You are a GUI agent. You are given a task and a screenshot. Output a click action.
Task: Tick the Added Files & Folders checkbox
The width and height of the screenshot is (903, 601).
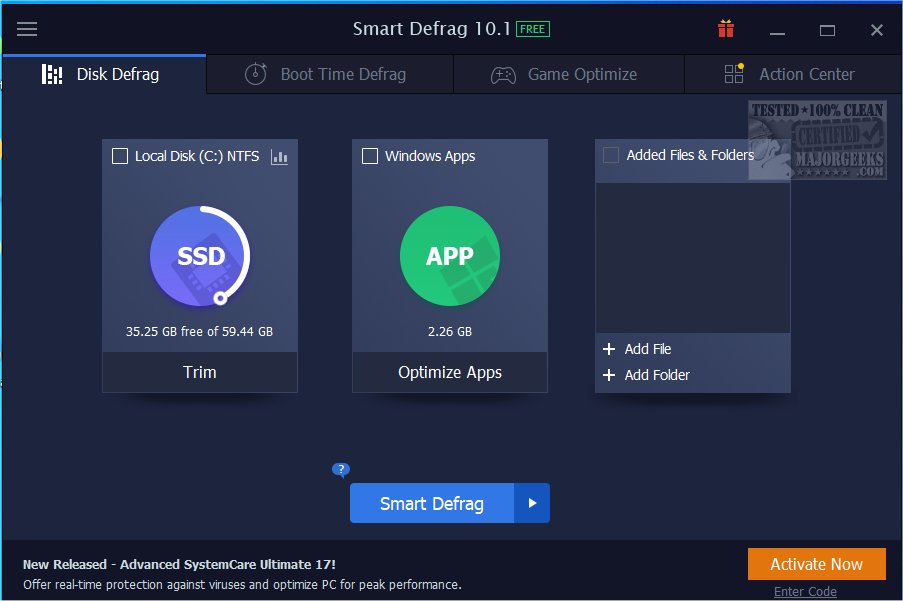[611, 155]
